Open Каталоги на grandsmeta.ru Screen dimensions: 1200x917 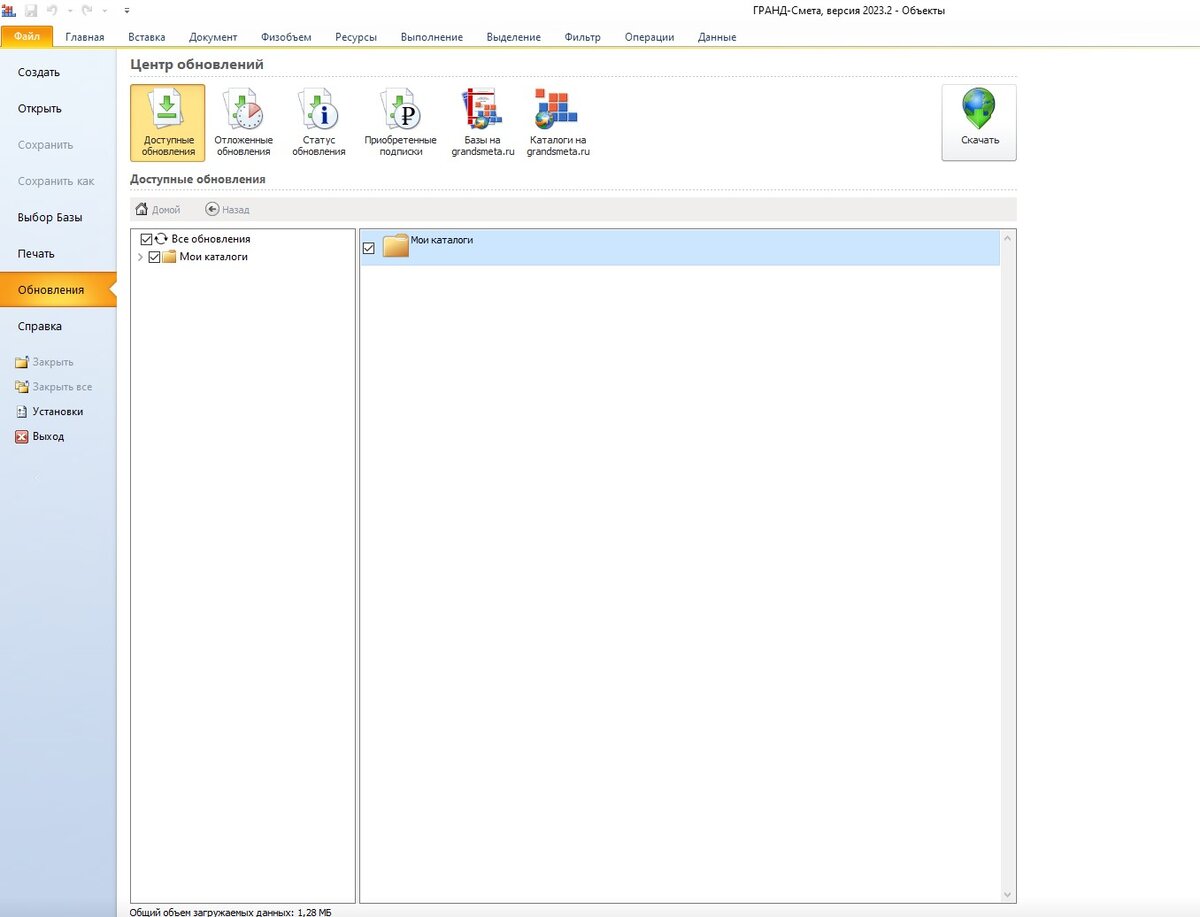558,122
